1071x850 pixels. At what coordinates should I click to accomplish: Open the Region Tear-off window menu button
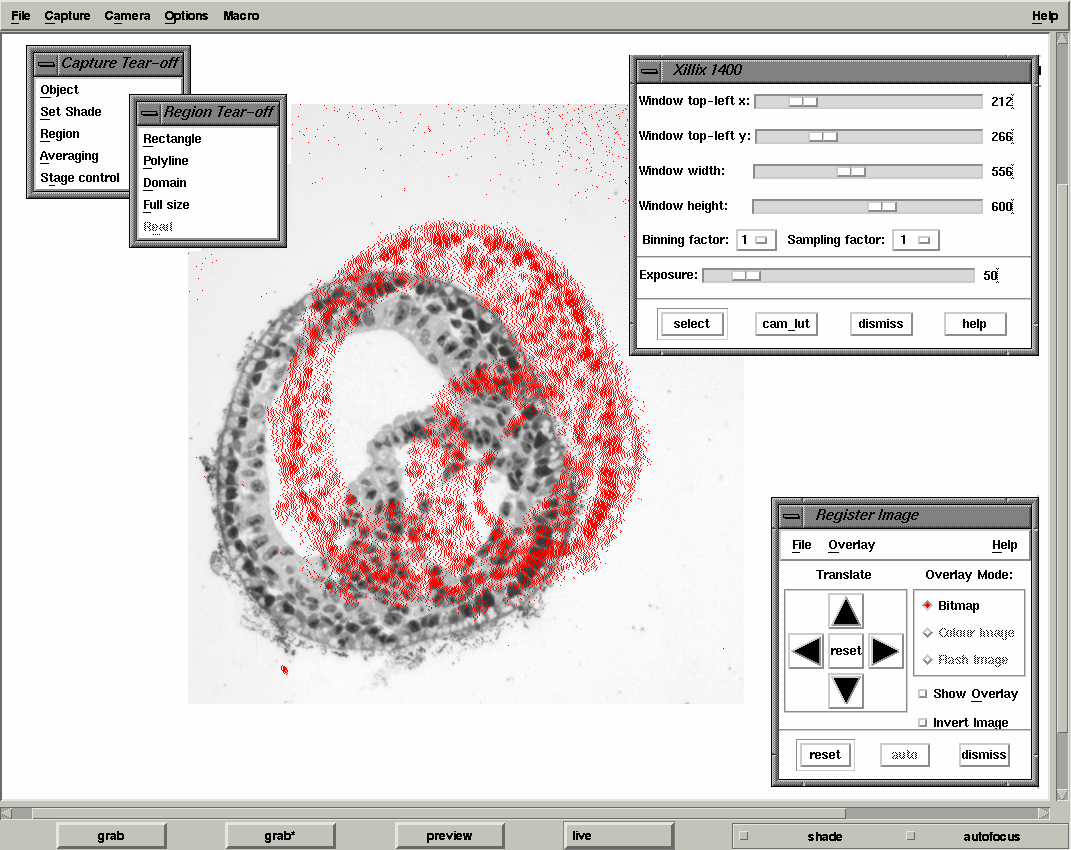(149, 113)
